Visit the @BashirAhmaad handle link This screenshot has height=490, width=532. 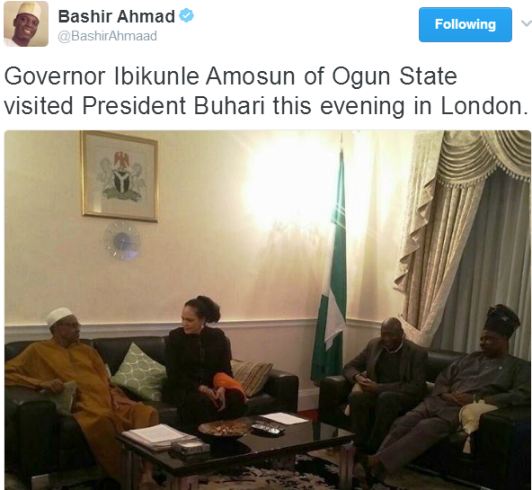[107, 36]
